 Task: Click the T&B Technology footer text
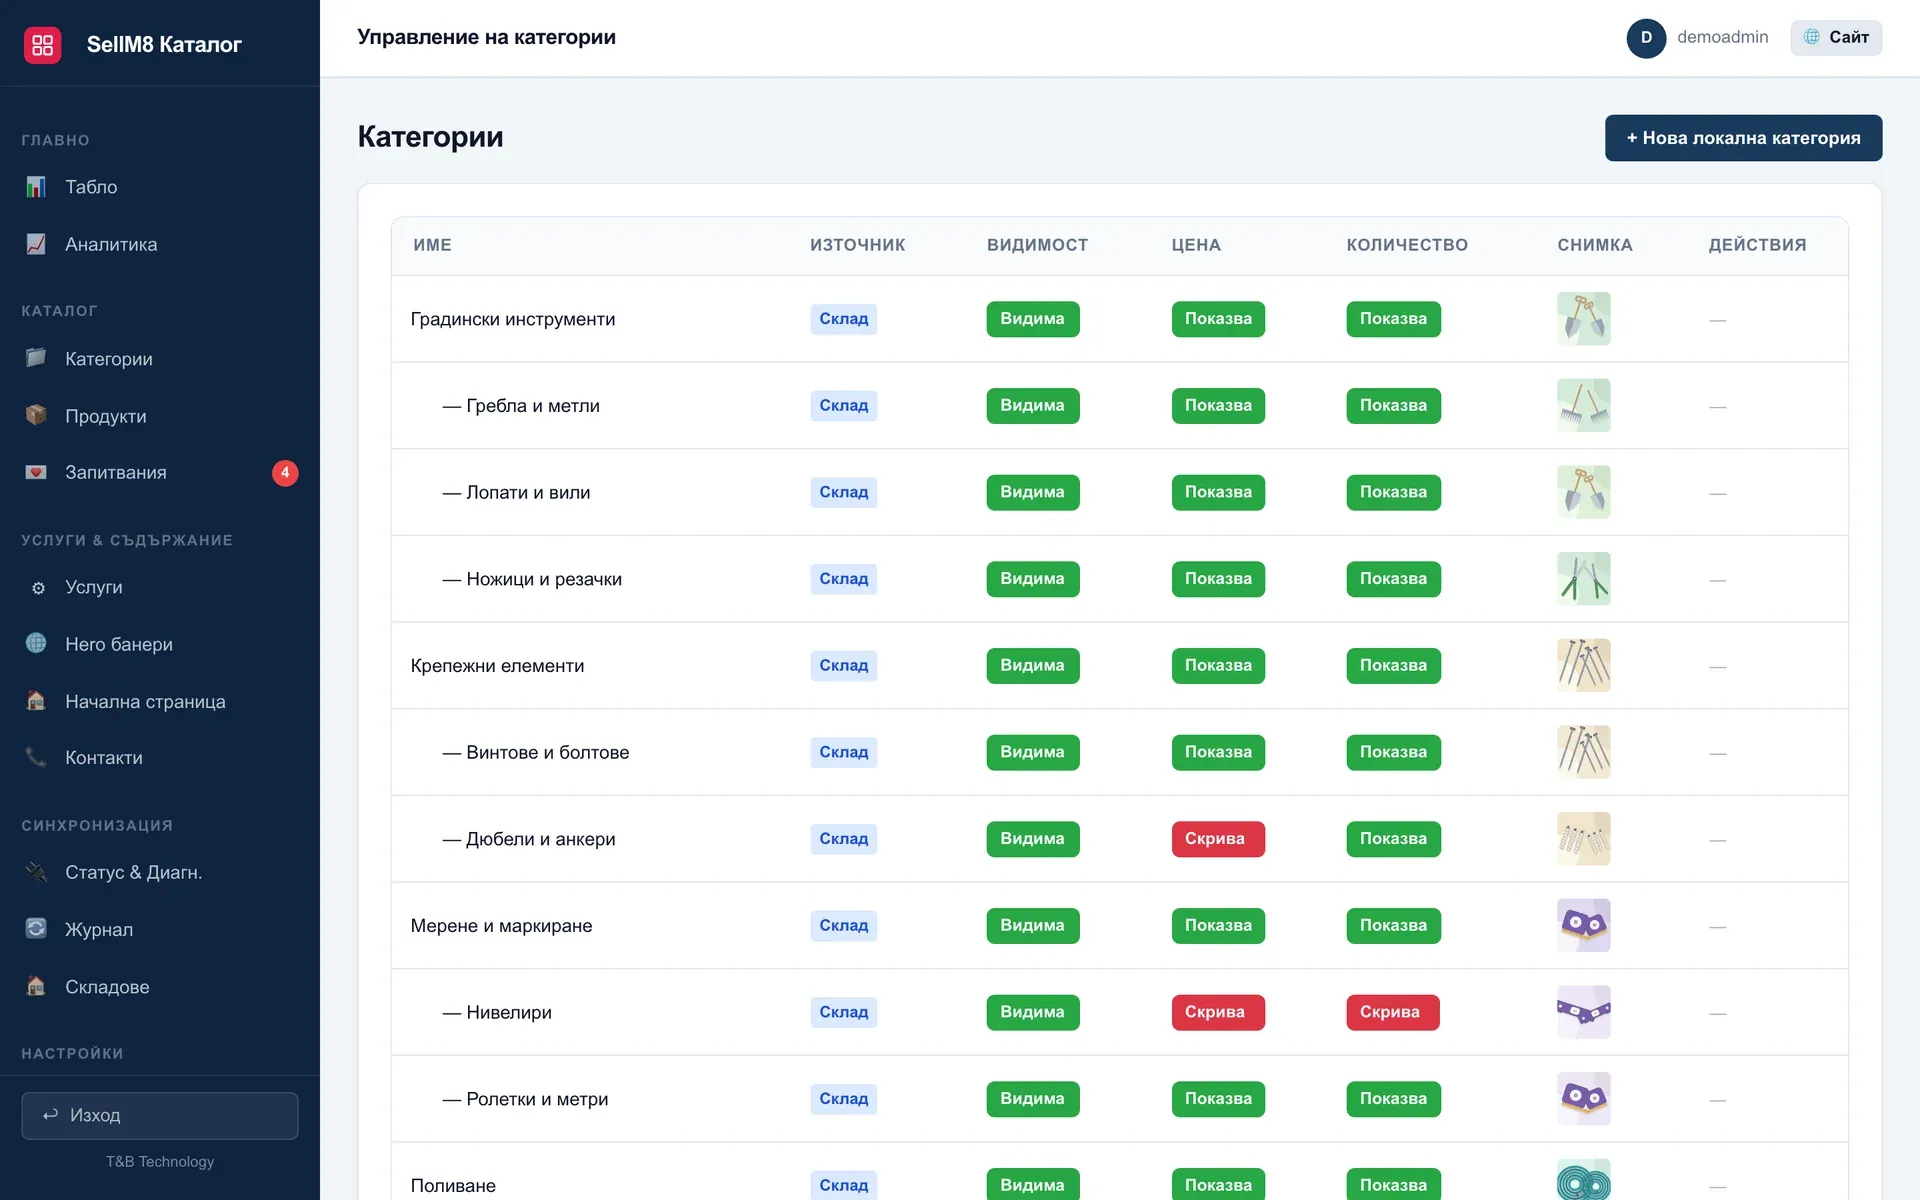pyautogui.click(x=160, y=1162)
